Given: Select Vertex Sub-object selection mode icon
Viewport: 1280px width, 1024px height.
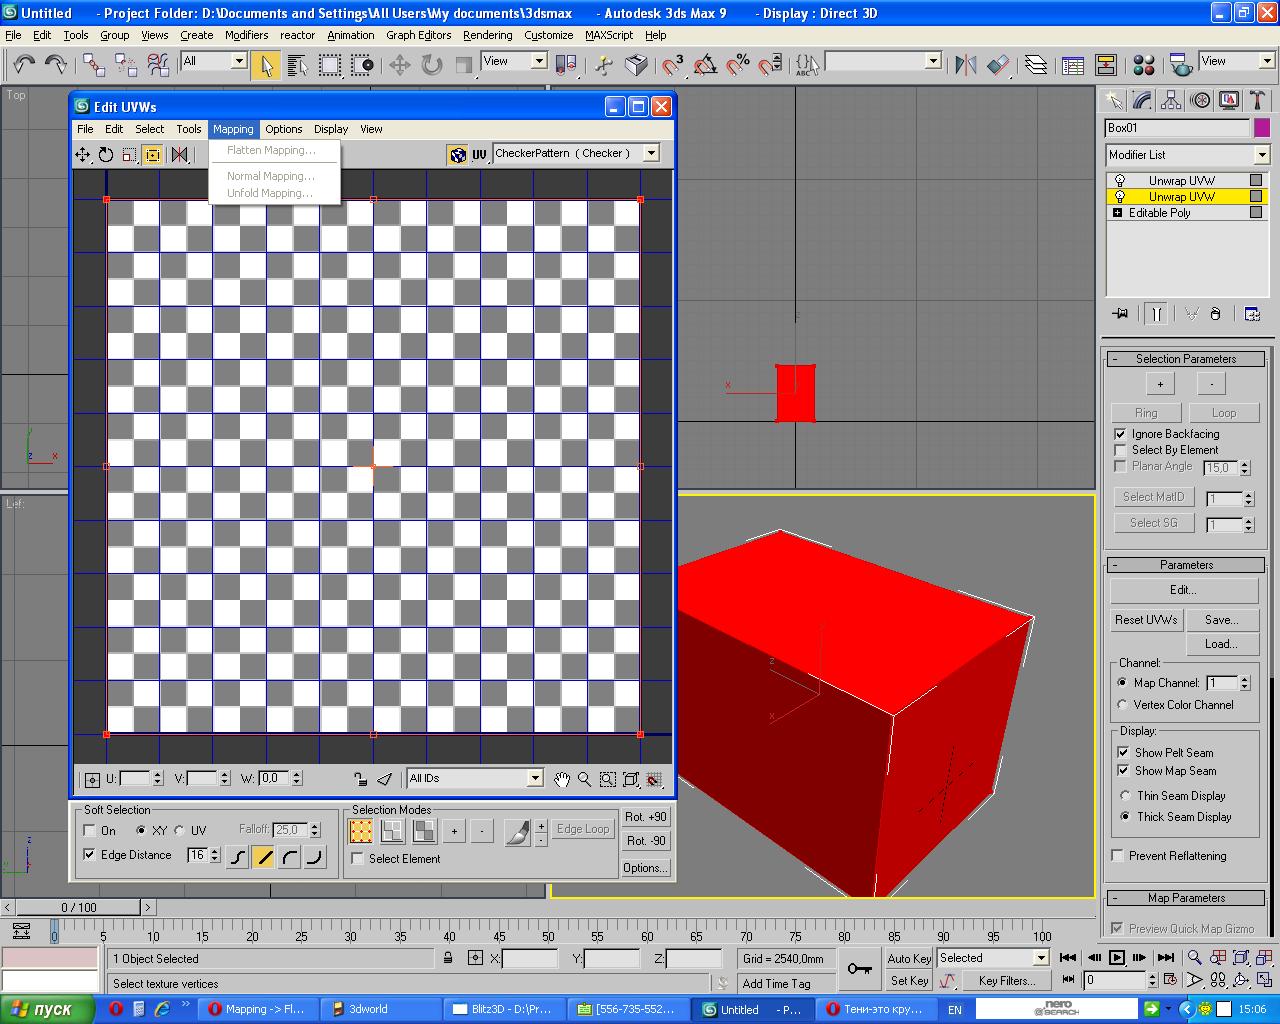Looking at the screenshot, I should coord(361,831).
